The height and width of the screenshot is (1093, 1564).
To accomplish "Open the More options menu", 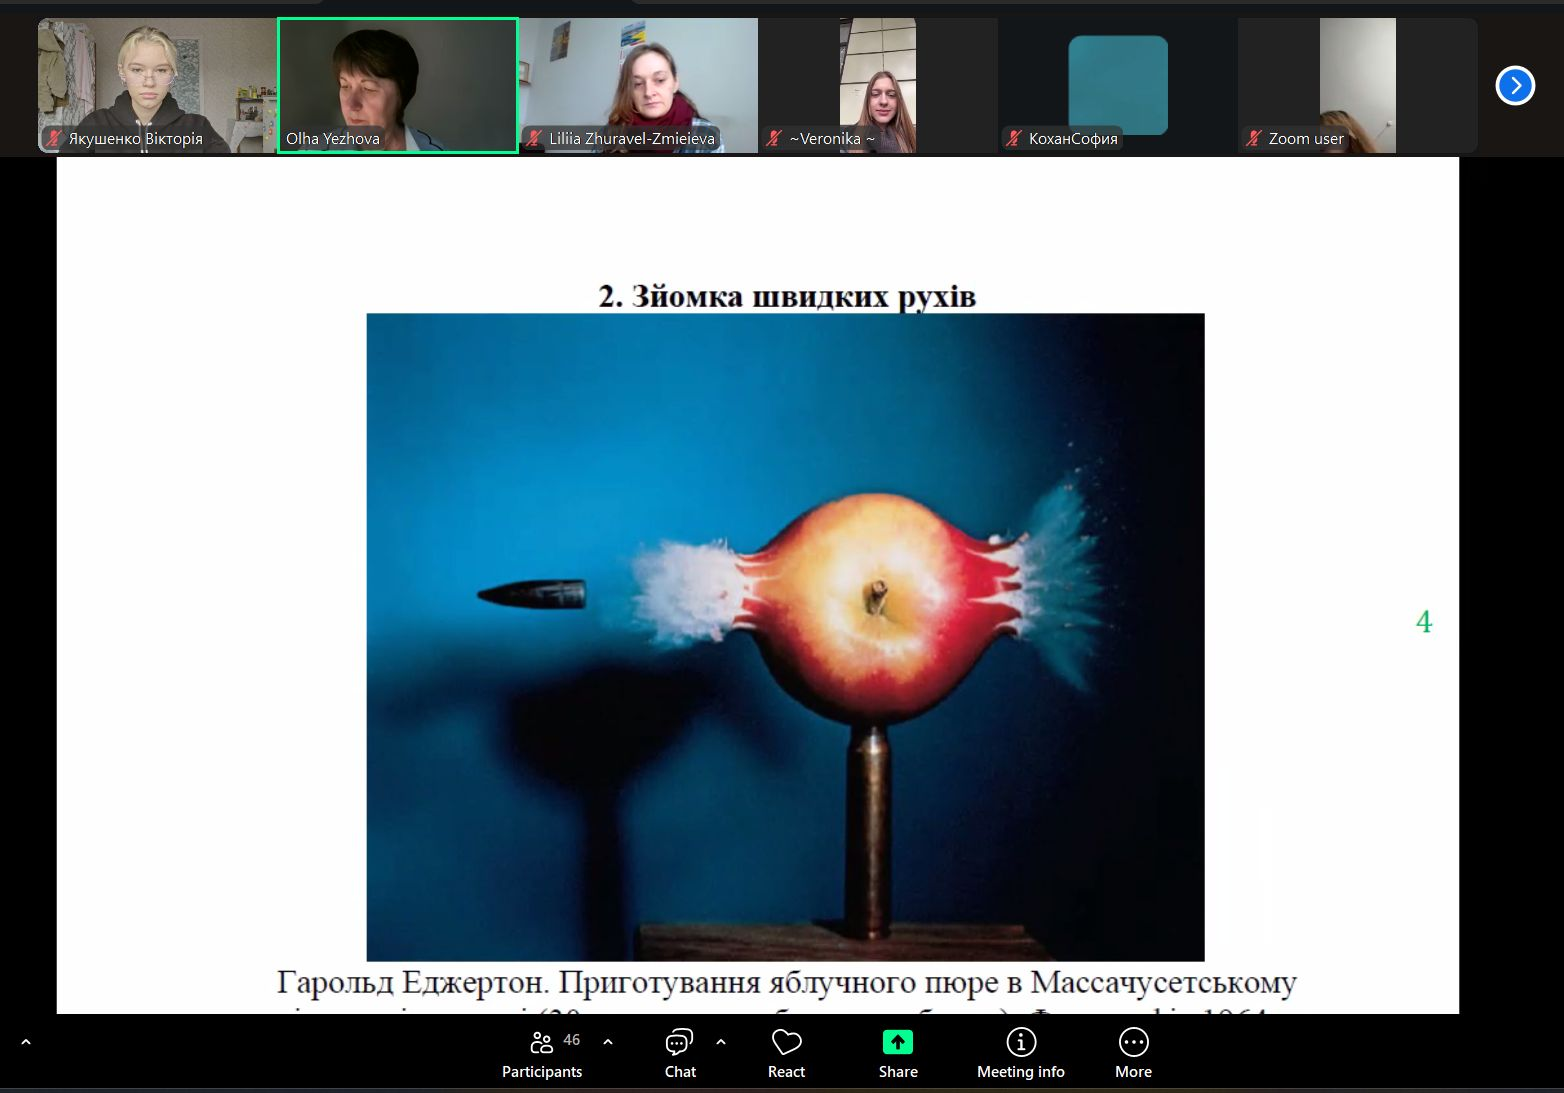I will coord(1133,1053).
